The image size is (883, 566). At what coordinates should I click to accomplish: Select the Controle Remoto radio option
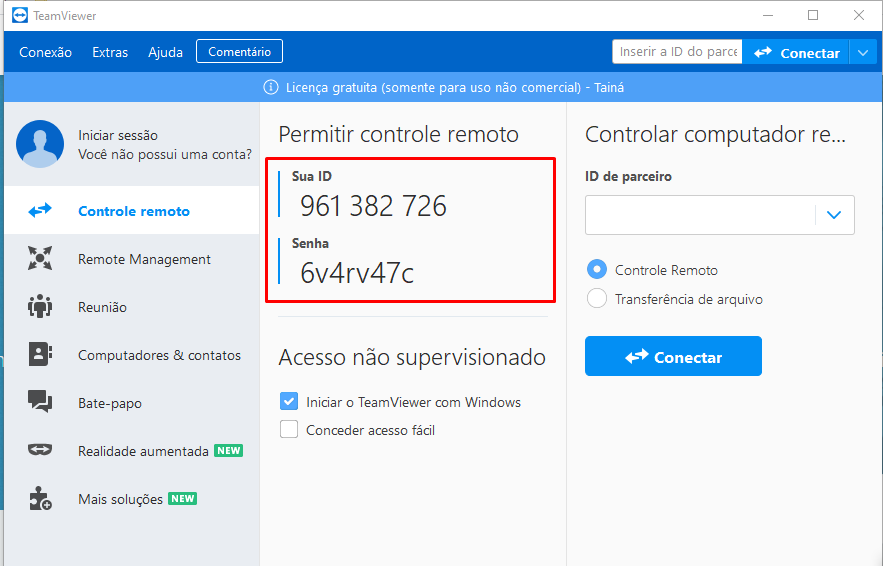[x=597, y=270]
